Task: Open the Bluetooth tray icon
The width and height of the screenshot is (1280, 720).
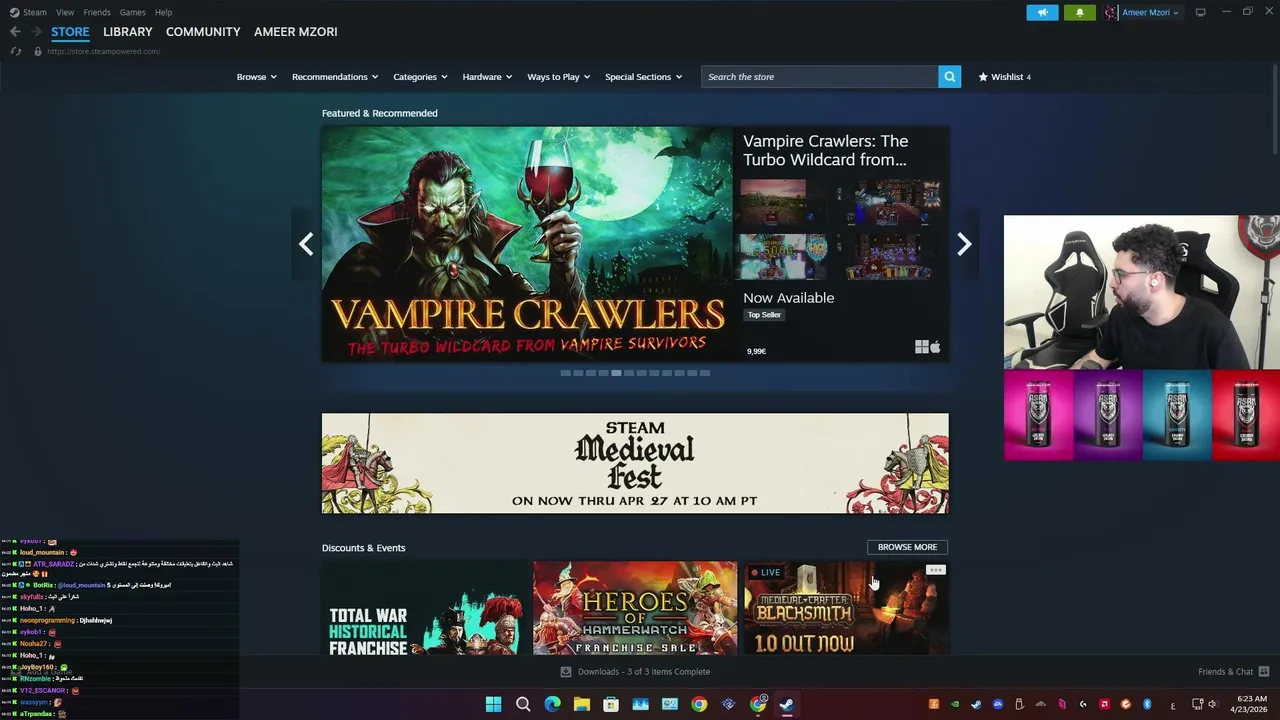Action: point(1147,704)
